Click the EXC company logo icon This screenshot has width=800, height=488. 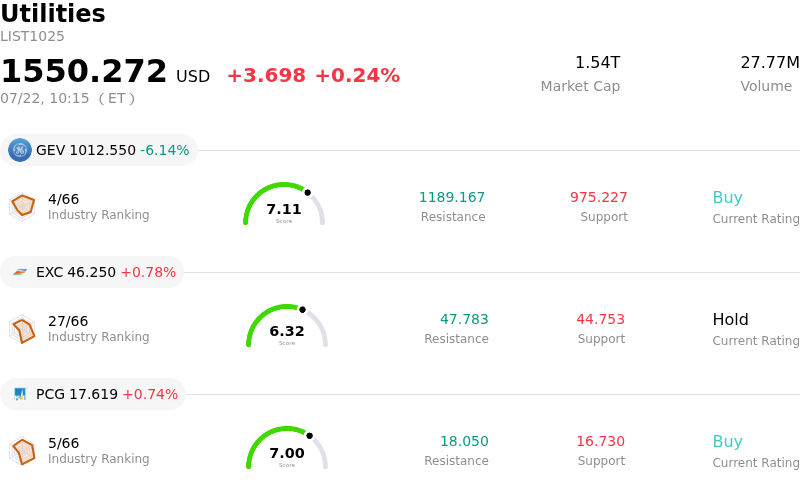(20, 272)
